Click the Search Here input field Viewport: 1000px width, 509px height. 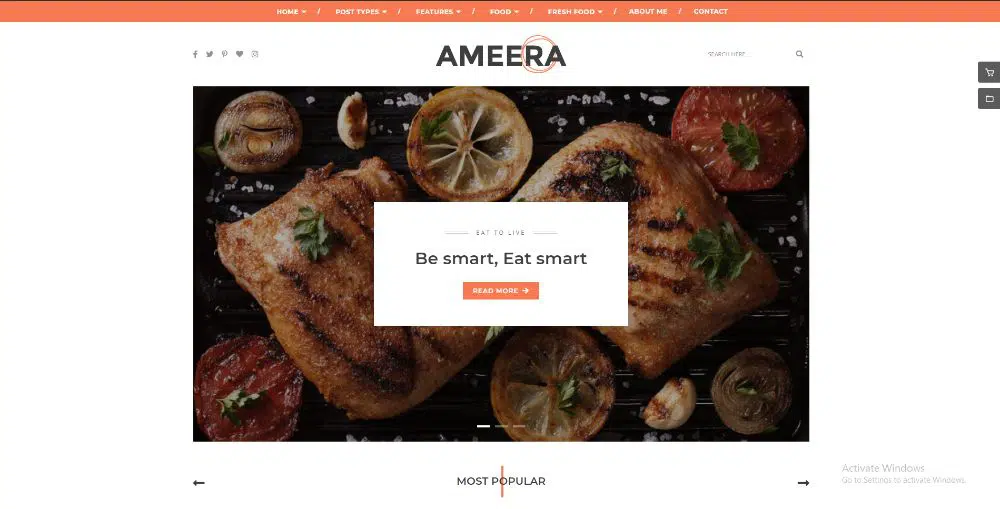pyautogui.click(x=747, y=54)
